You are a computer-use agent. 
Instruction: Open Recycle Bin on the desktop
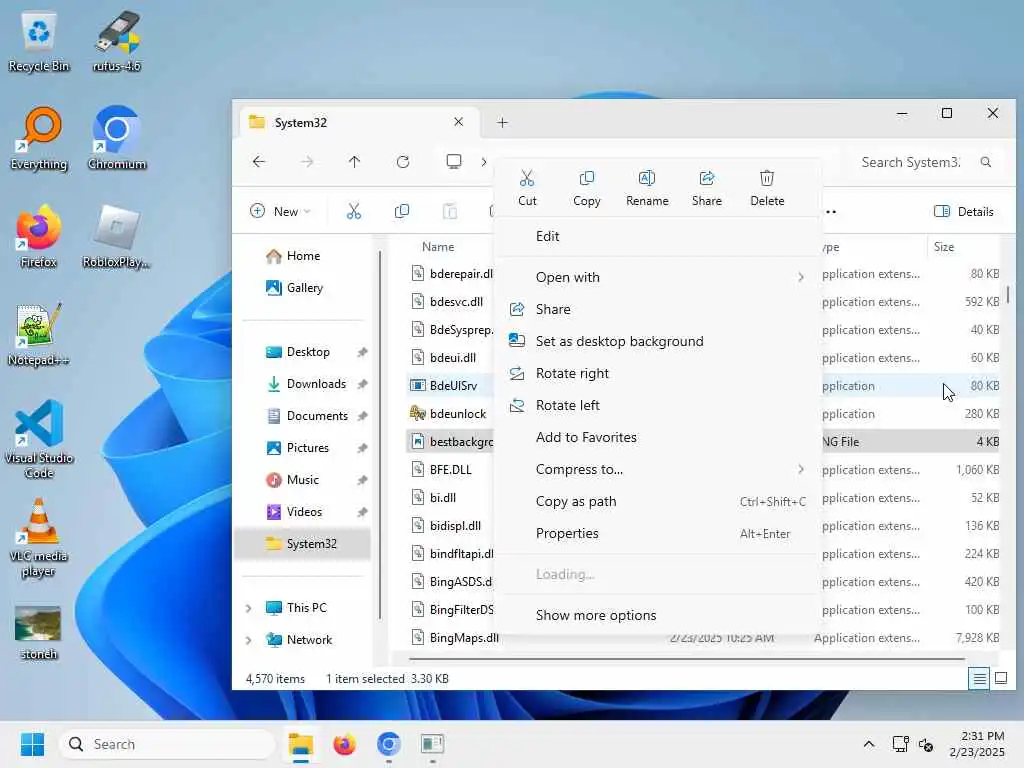[39, 42]
